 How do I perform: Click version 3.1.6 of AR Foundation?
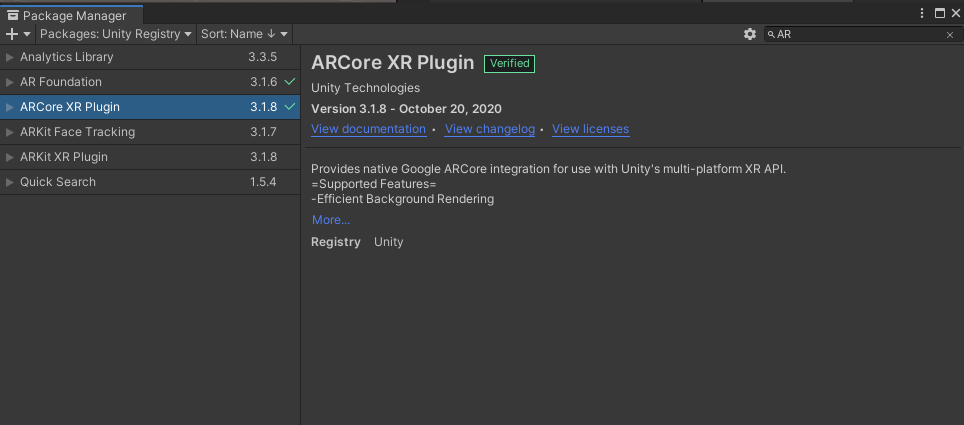pos(263,82)
